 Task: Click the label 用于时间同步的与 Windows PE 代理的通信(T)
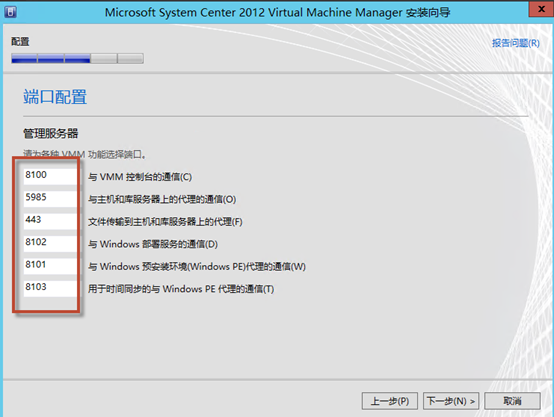[181, 289]
